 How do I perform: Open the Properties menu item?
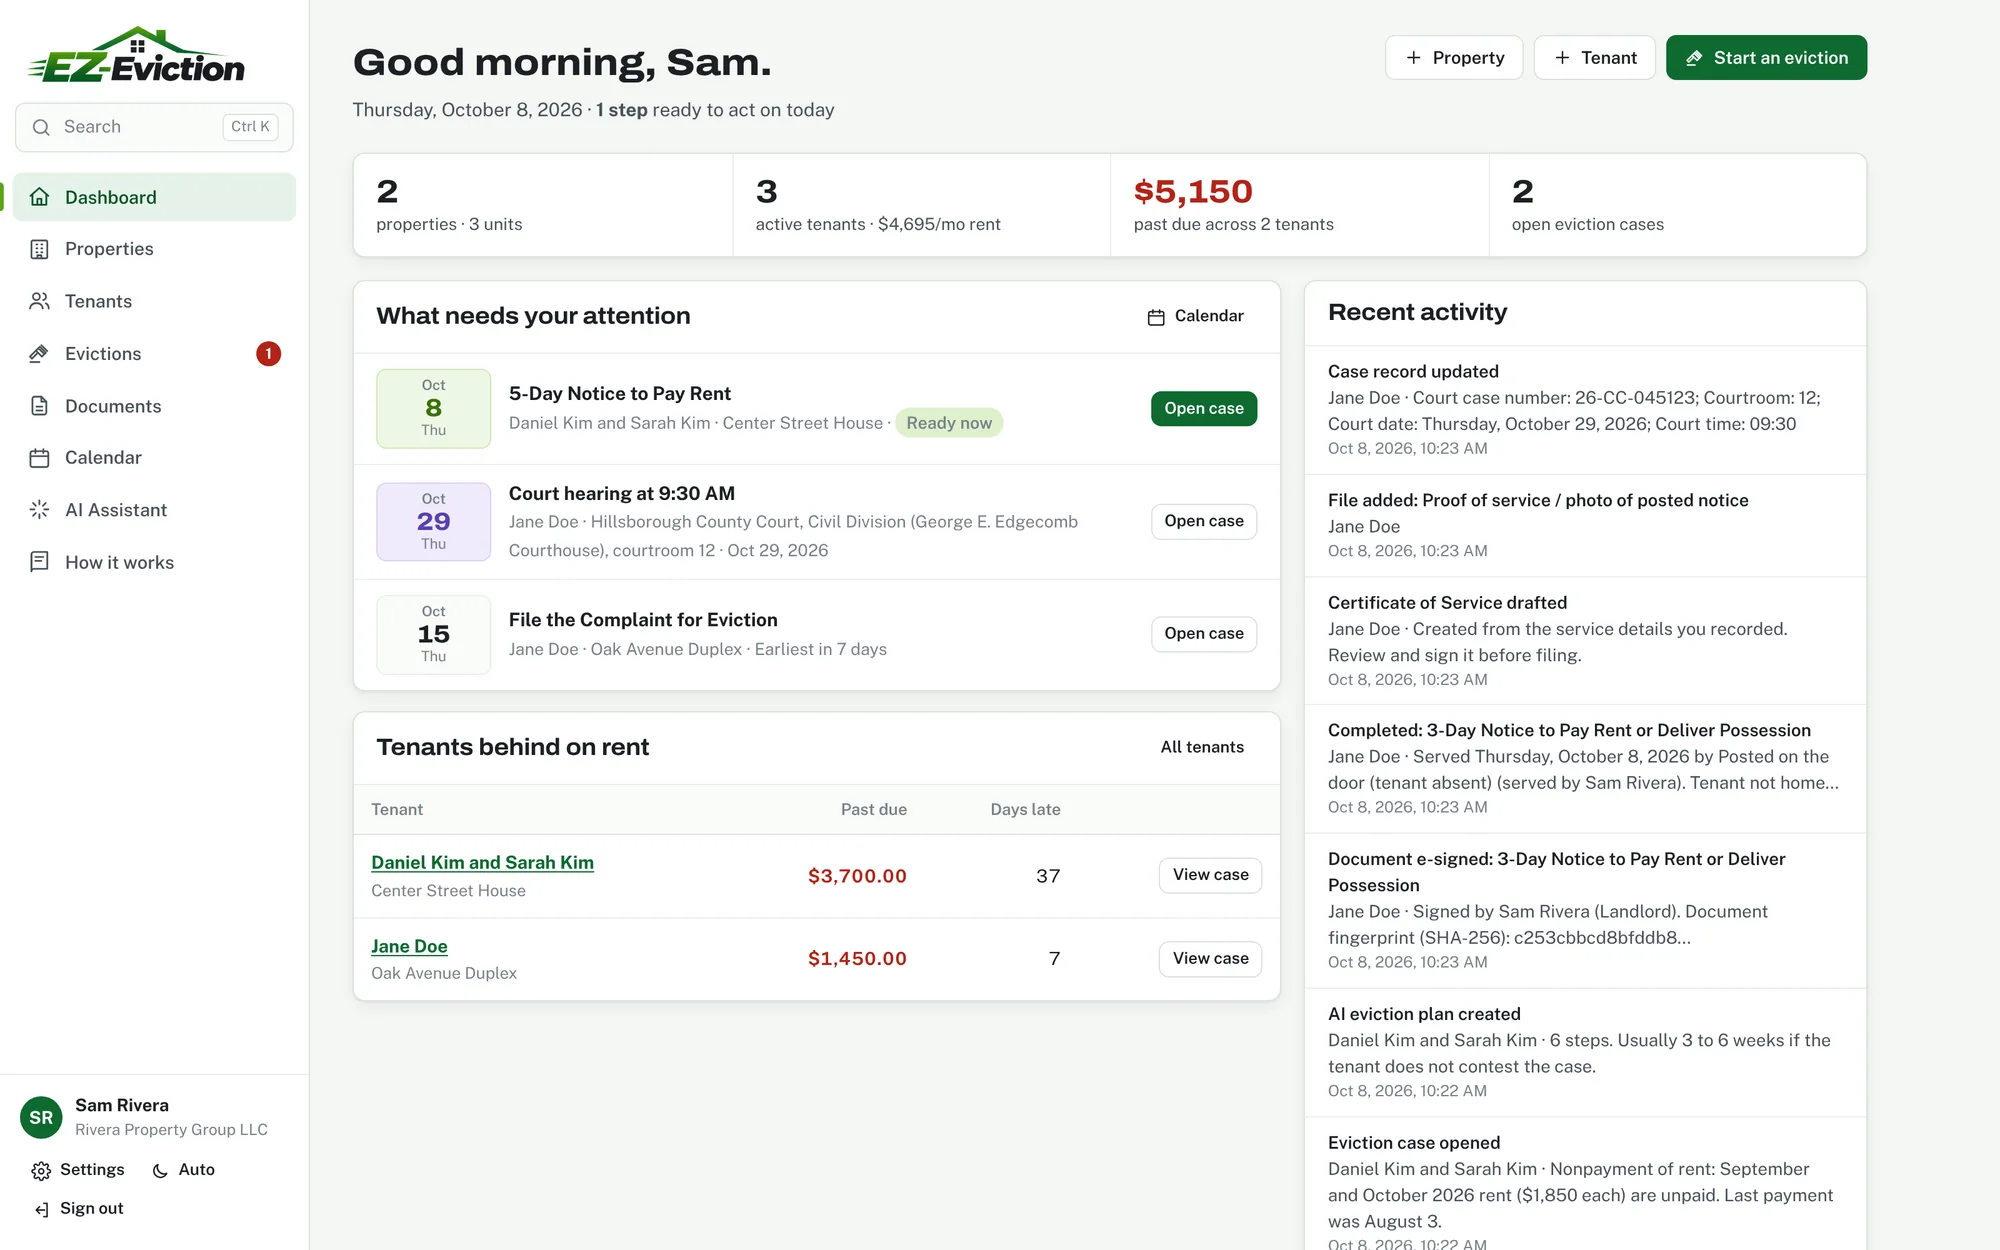click(x=155, y=249)
